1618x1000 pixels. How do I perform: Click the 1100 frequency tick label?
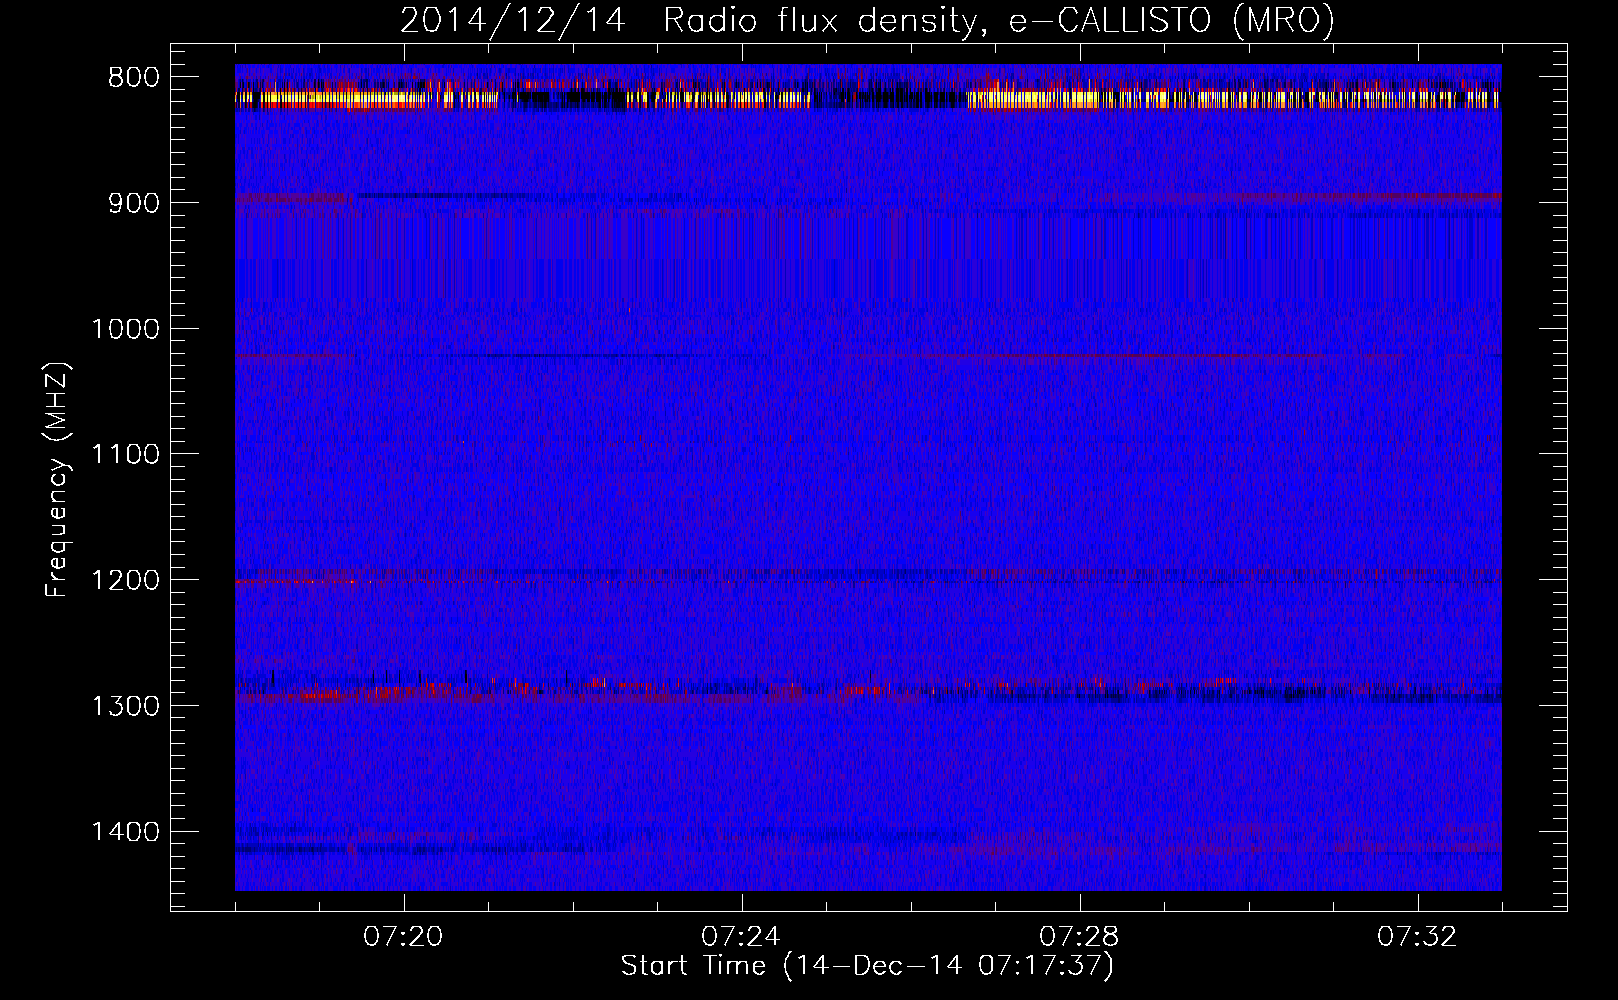(125, 454)
